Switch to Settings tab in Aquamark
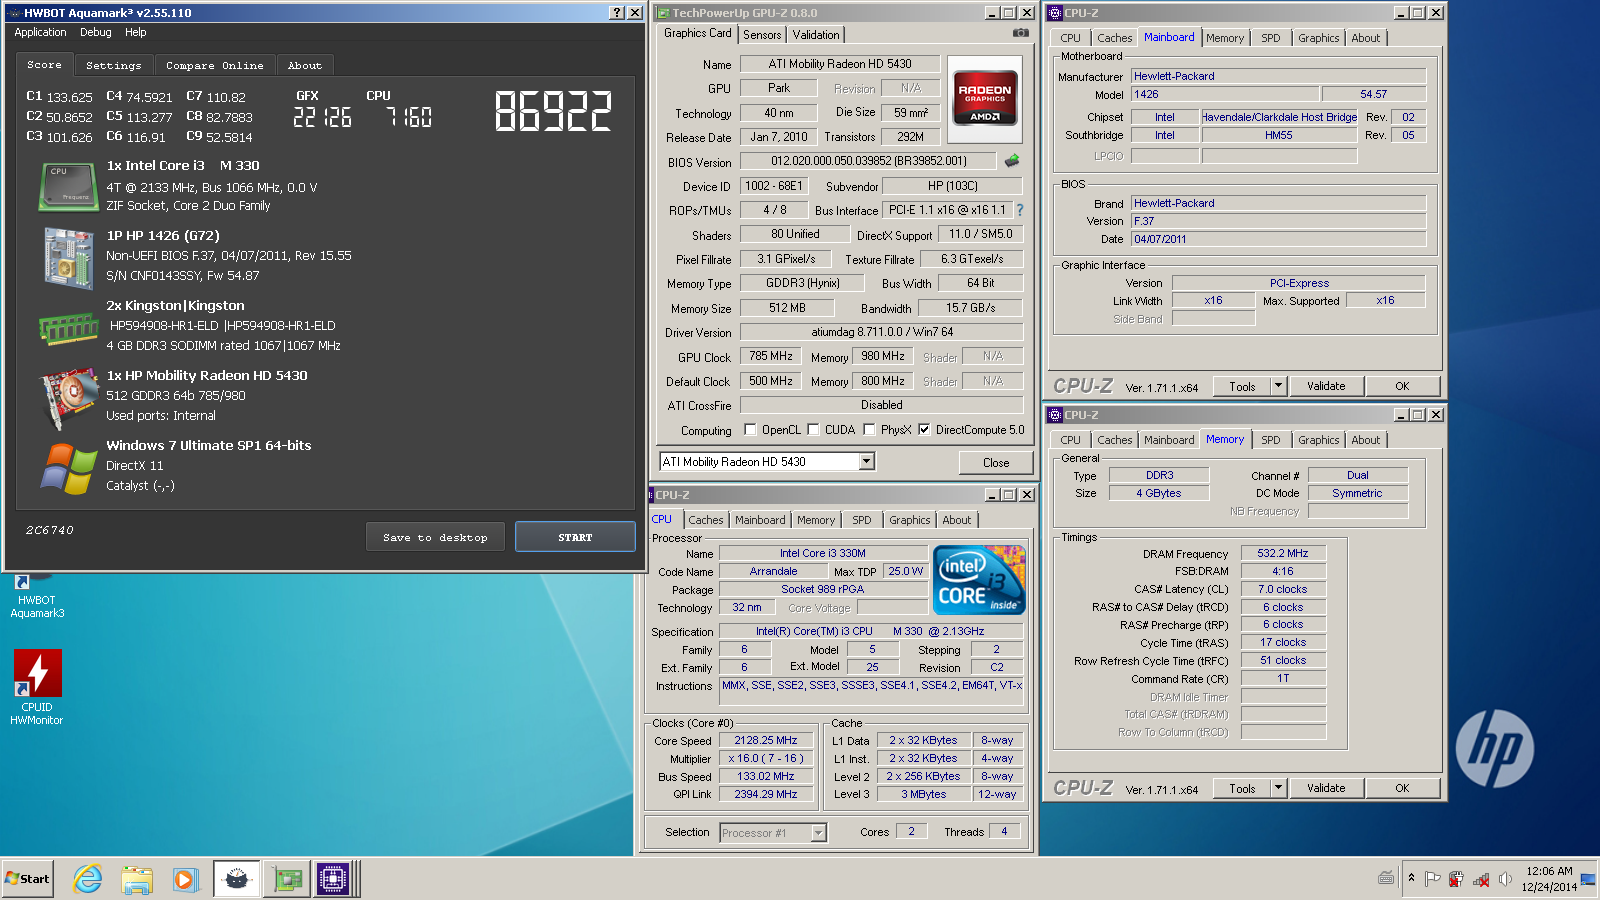The height and width of the screenshot is (900, 1600). tap(114, 65)
